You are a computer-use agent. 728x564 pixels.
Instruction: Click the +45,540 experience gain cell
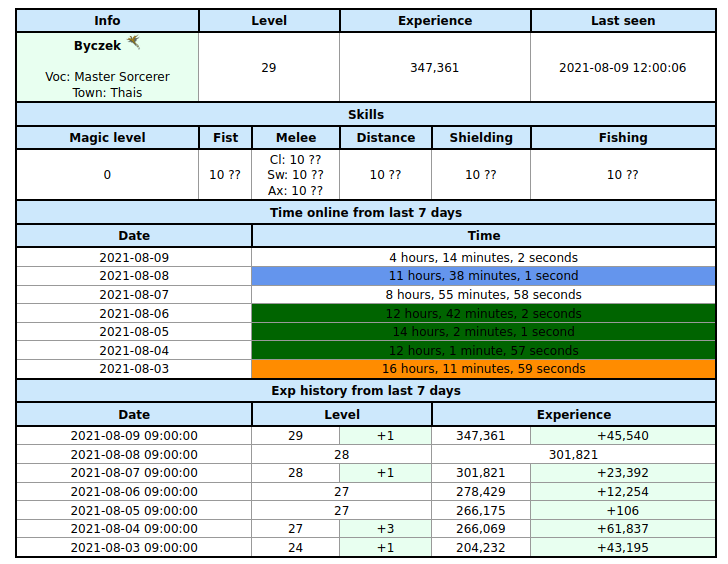tap(622, 436)
